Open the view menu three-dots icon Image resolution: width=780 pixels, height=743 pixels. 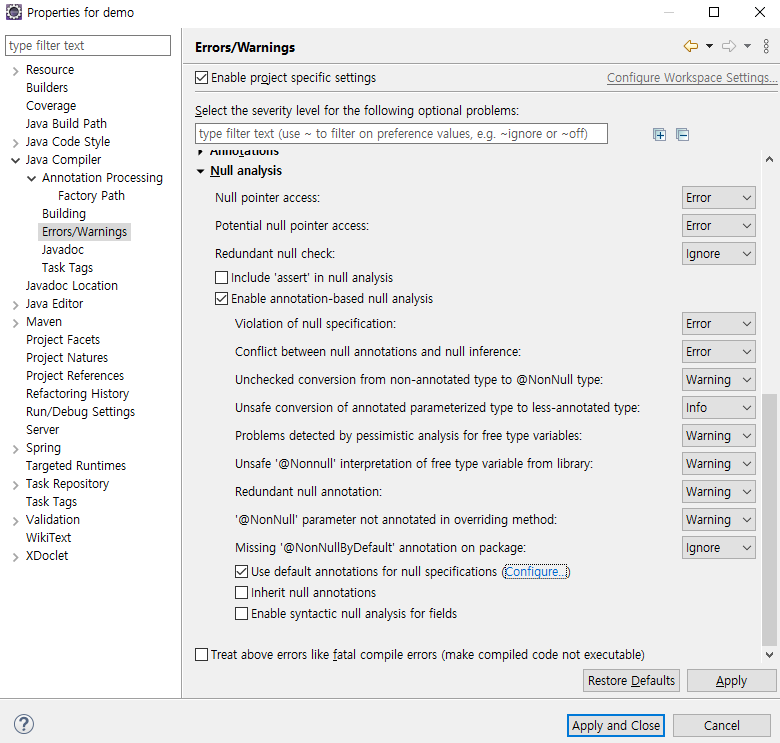766,46
